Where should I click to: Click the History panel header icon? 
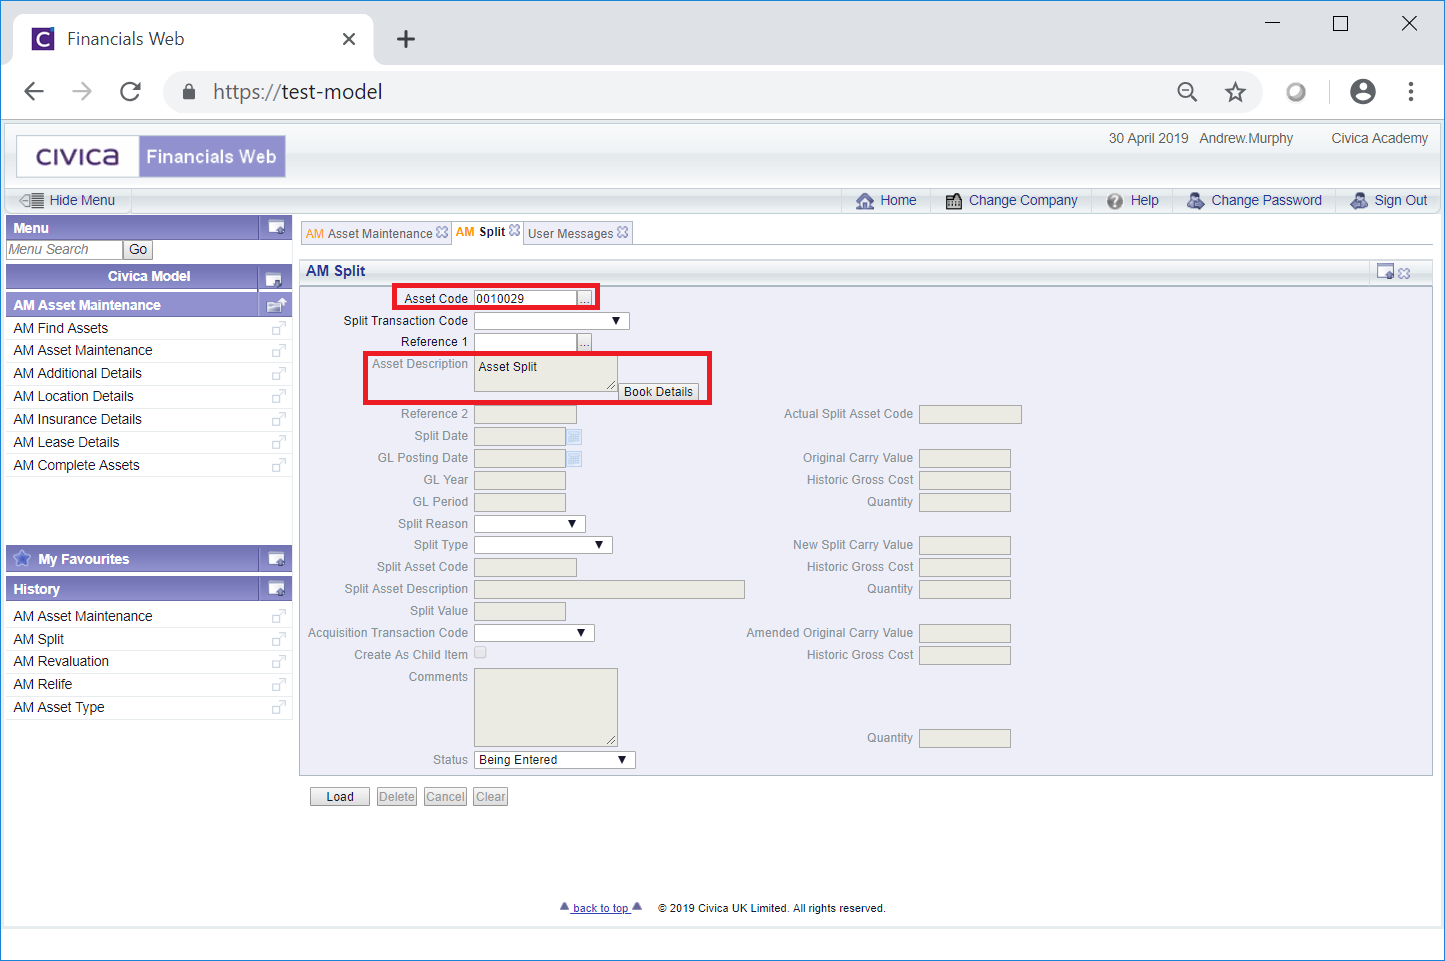276,588
